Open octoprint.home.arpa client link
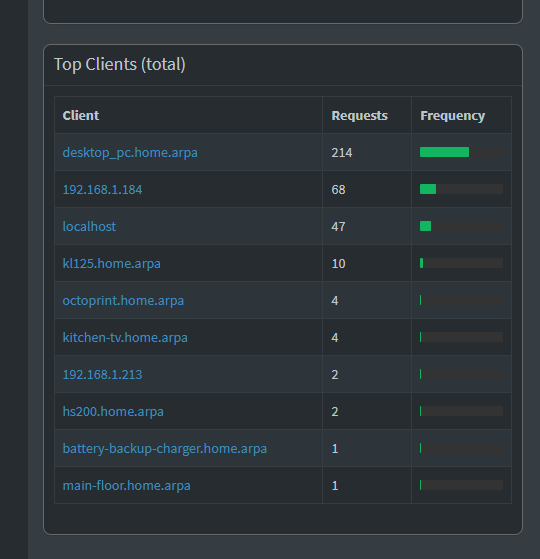540x559 pixels. (x=123, y=301)
